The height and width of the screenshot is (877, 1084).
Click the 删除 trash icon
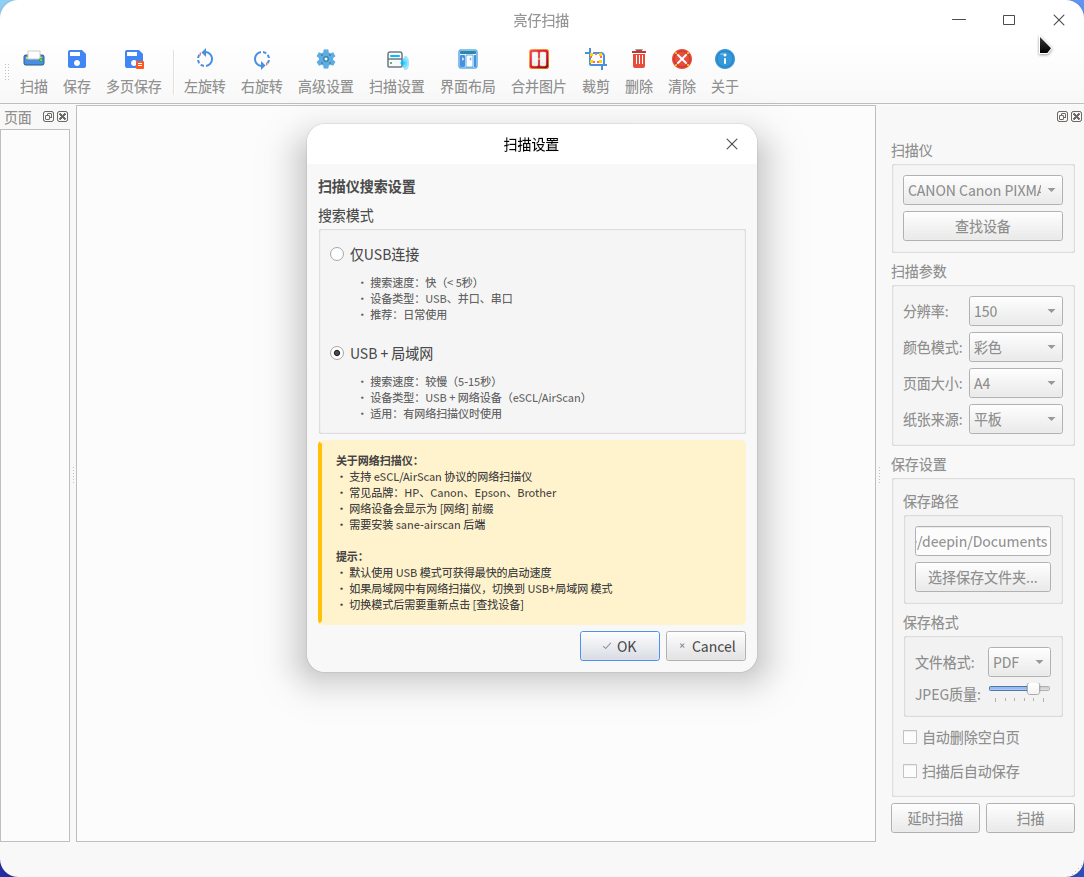[639, 59]
